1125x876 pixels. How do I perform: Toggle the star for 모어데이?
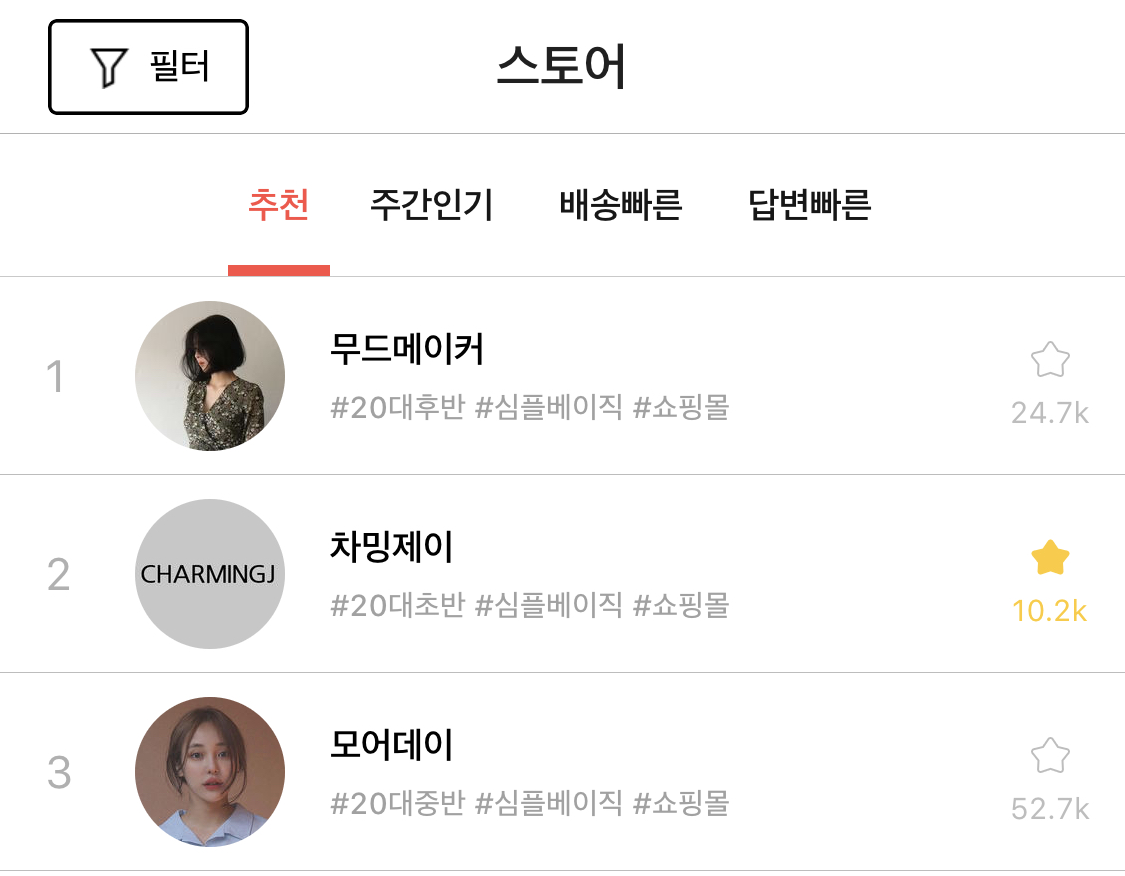[1049, 756]
